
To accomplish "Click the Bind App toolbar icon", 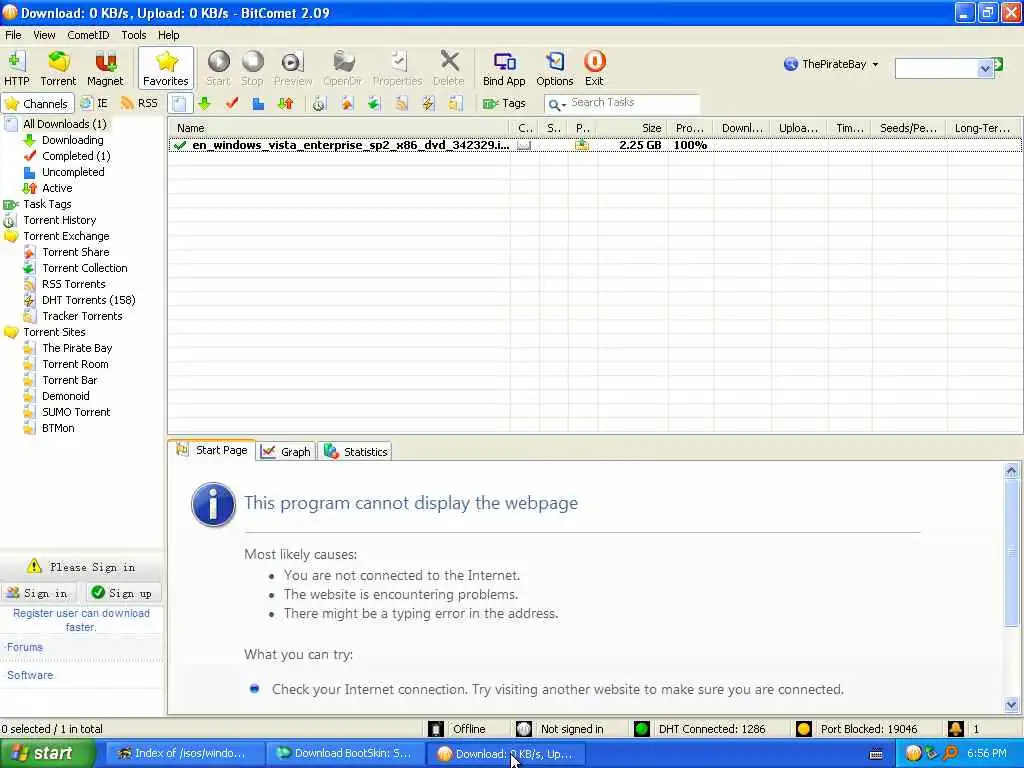I will [x=504, y=68].
